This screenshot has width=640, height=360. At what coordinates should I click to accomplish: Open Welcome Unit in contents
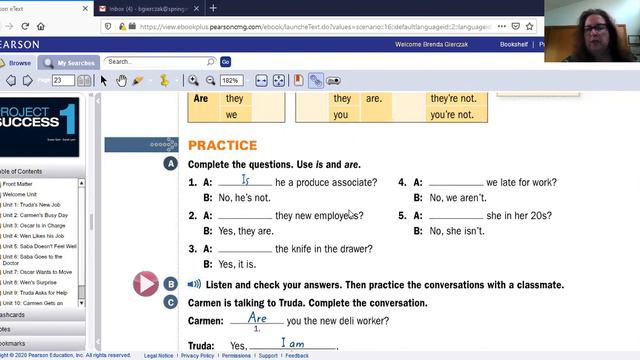click(20, 194)
